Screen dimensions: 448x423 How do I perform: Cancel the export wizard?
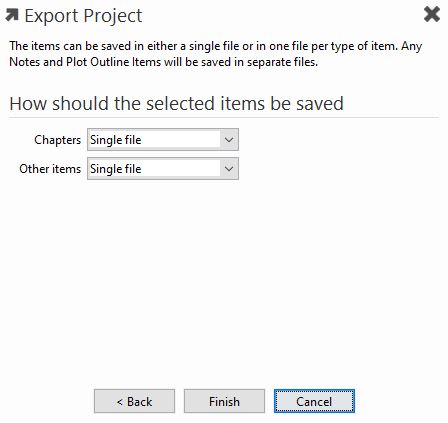pyautogui.click(x=314, y=401)
